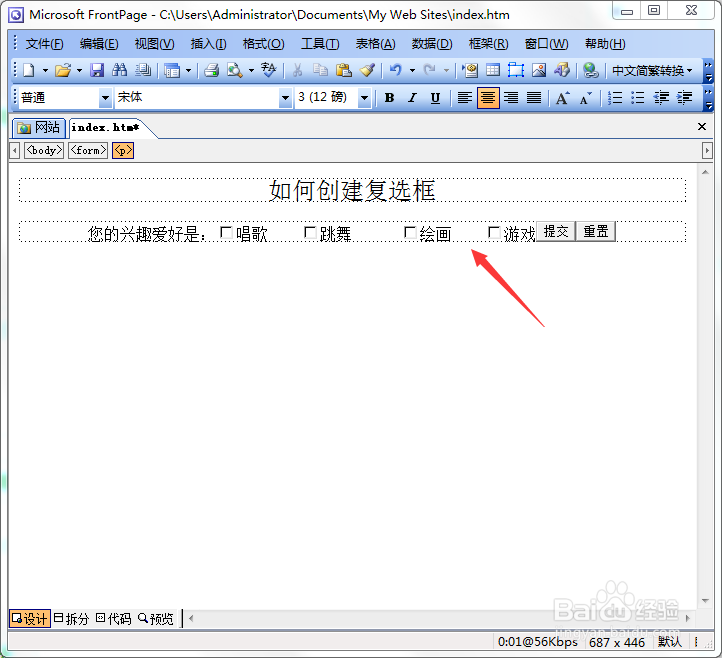Create a new page with toolbar icon
Image resolution: width=722 pixels, height=658 pixels.
tap(29, 70)
